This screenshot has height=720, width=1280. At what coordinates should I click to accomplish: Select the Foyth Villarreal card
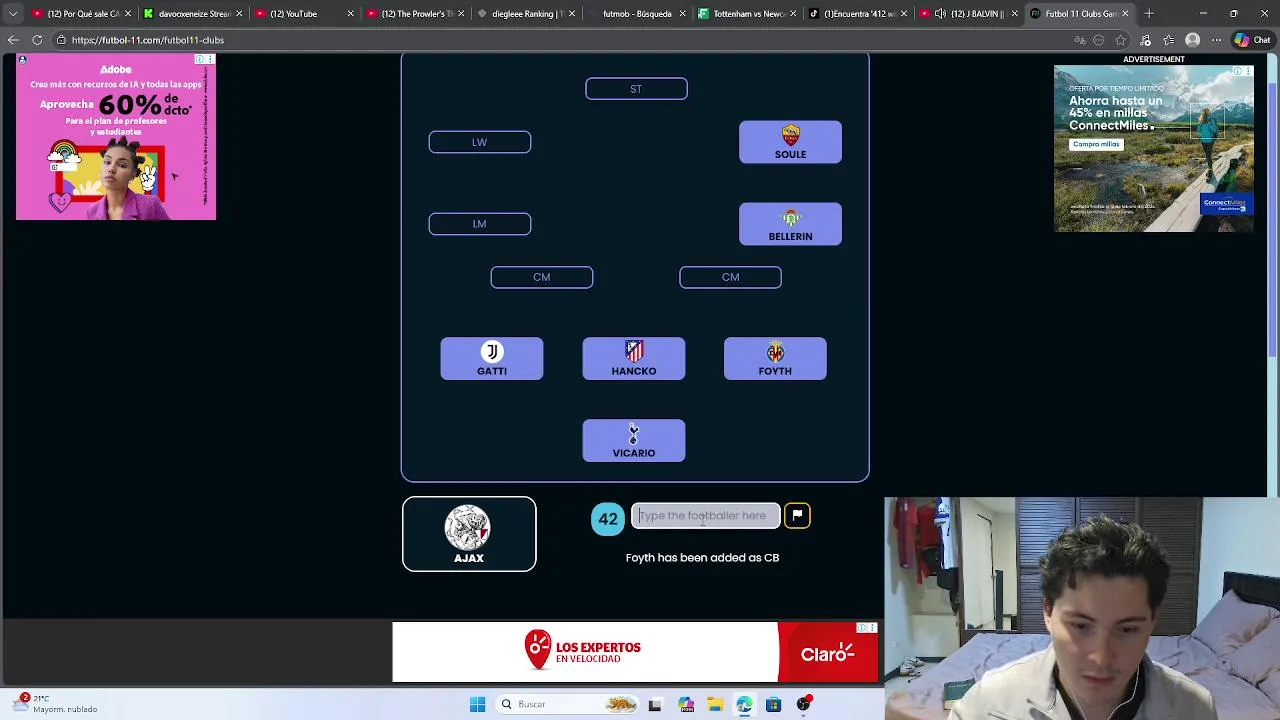pyautogui.click(x=775, y=359)
